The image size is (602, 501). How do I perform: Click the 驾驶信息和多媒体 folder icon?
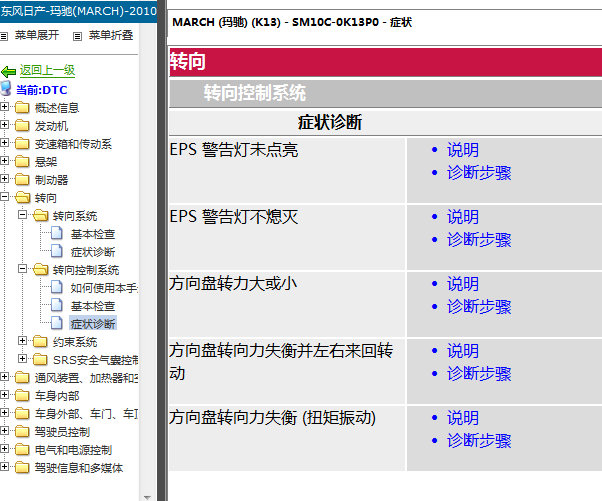coord(22,467)
